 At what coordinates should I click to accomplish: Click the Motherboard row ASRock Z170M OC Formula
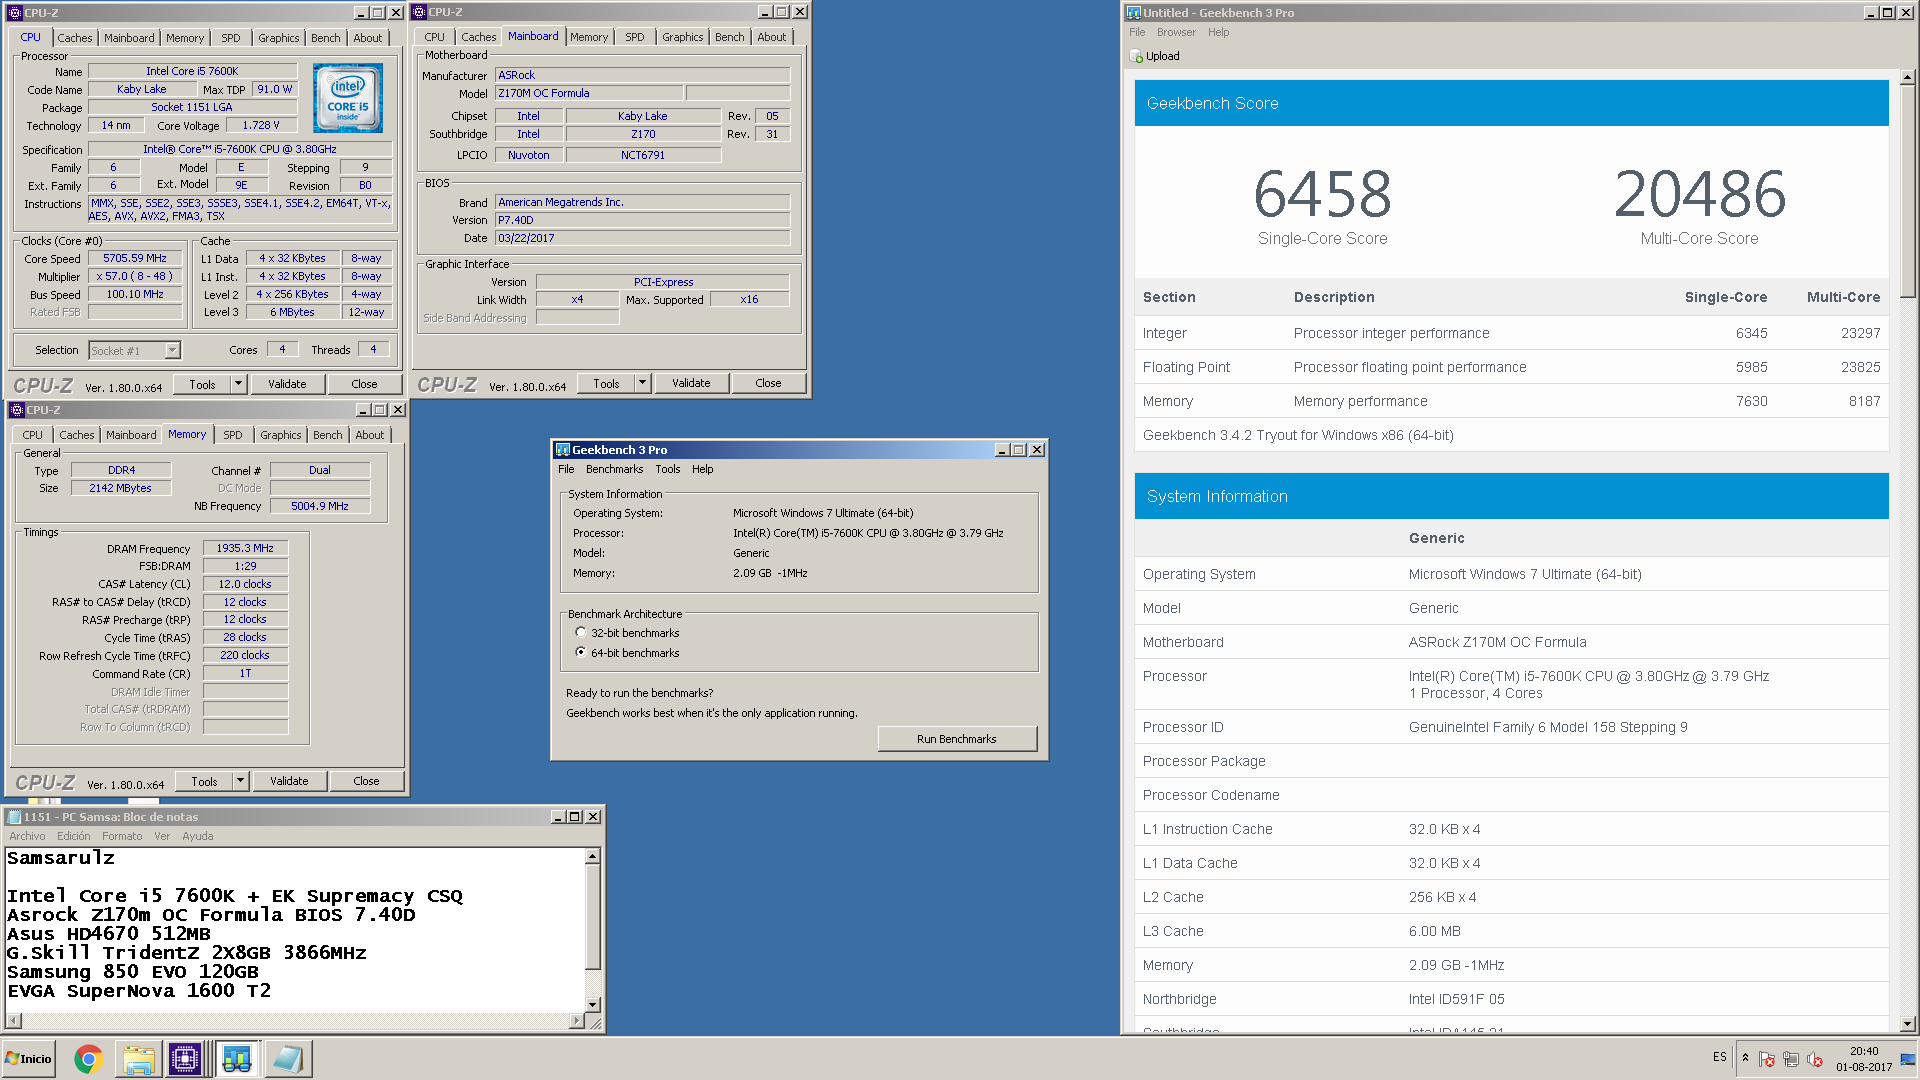1511,642
